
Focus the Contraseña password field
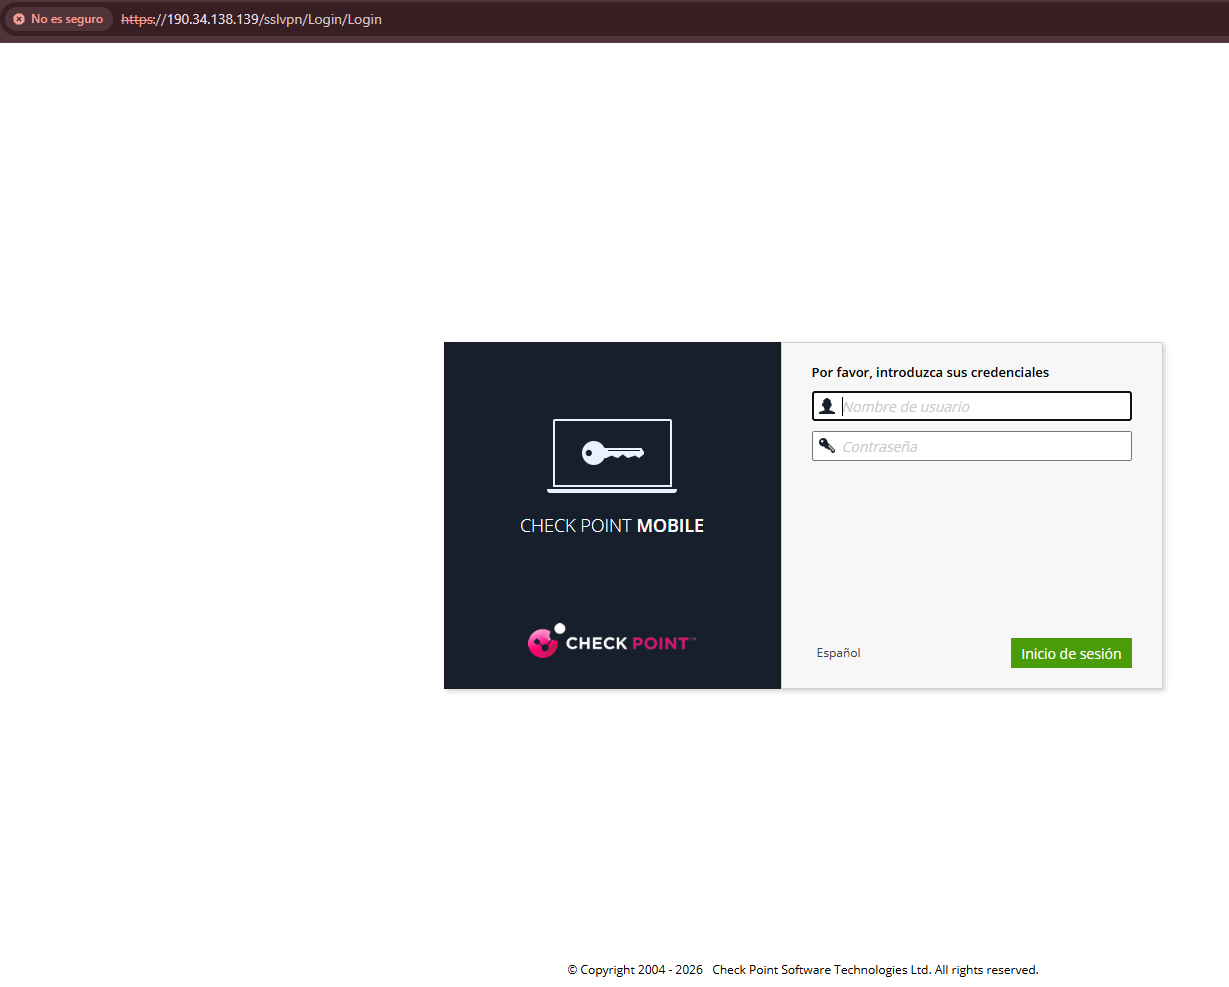click(x=971, y=446)
